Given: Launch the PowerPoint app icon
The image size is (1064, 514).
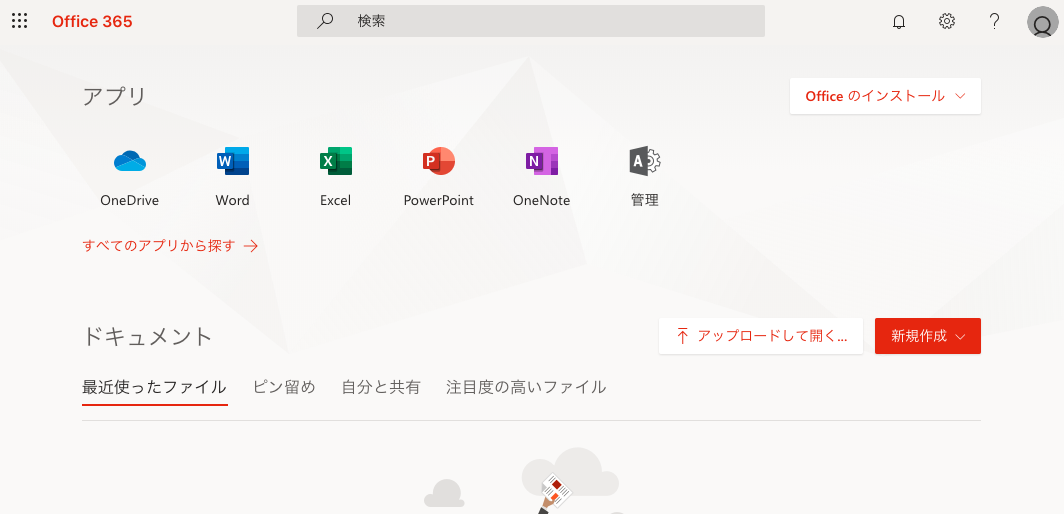Looking at the screenshot, I should (438, 161).
